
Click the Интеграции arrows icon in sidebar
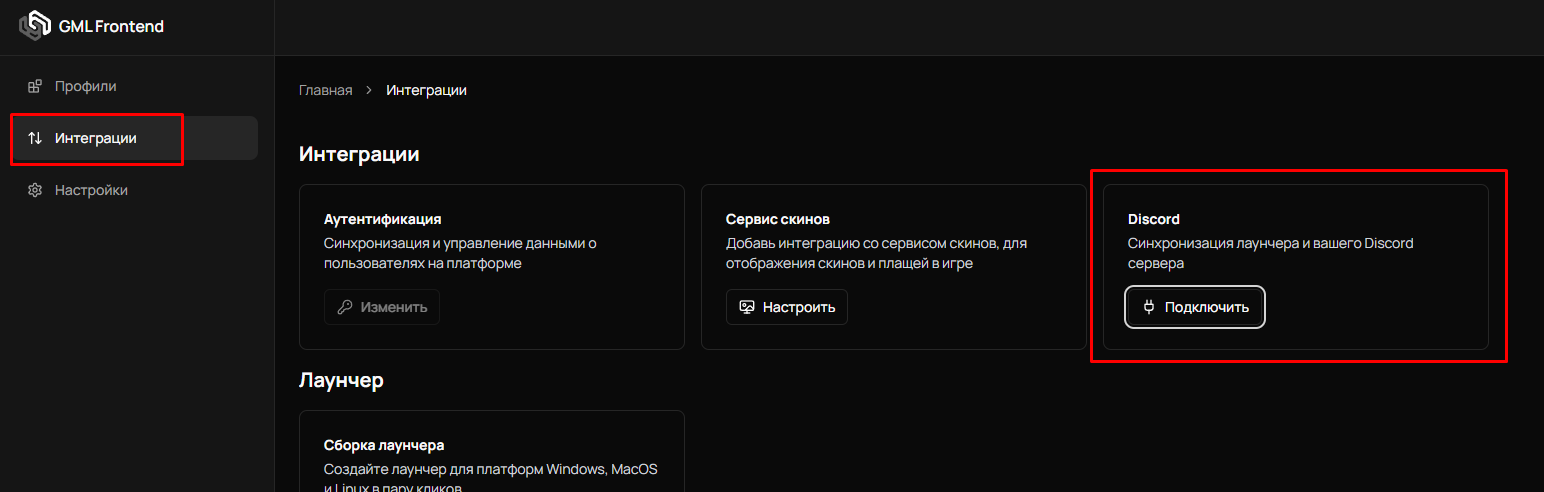click(35, 138)
